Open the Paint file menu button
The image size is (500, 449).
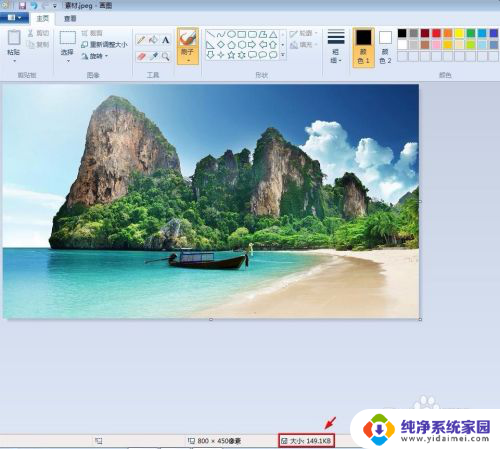coord(14,17)
